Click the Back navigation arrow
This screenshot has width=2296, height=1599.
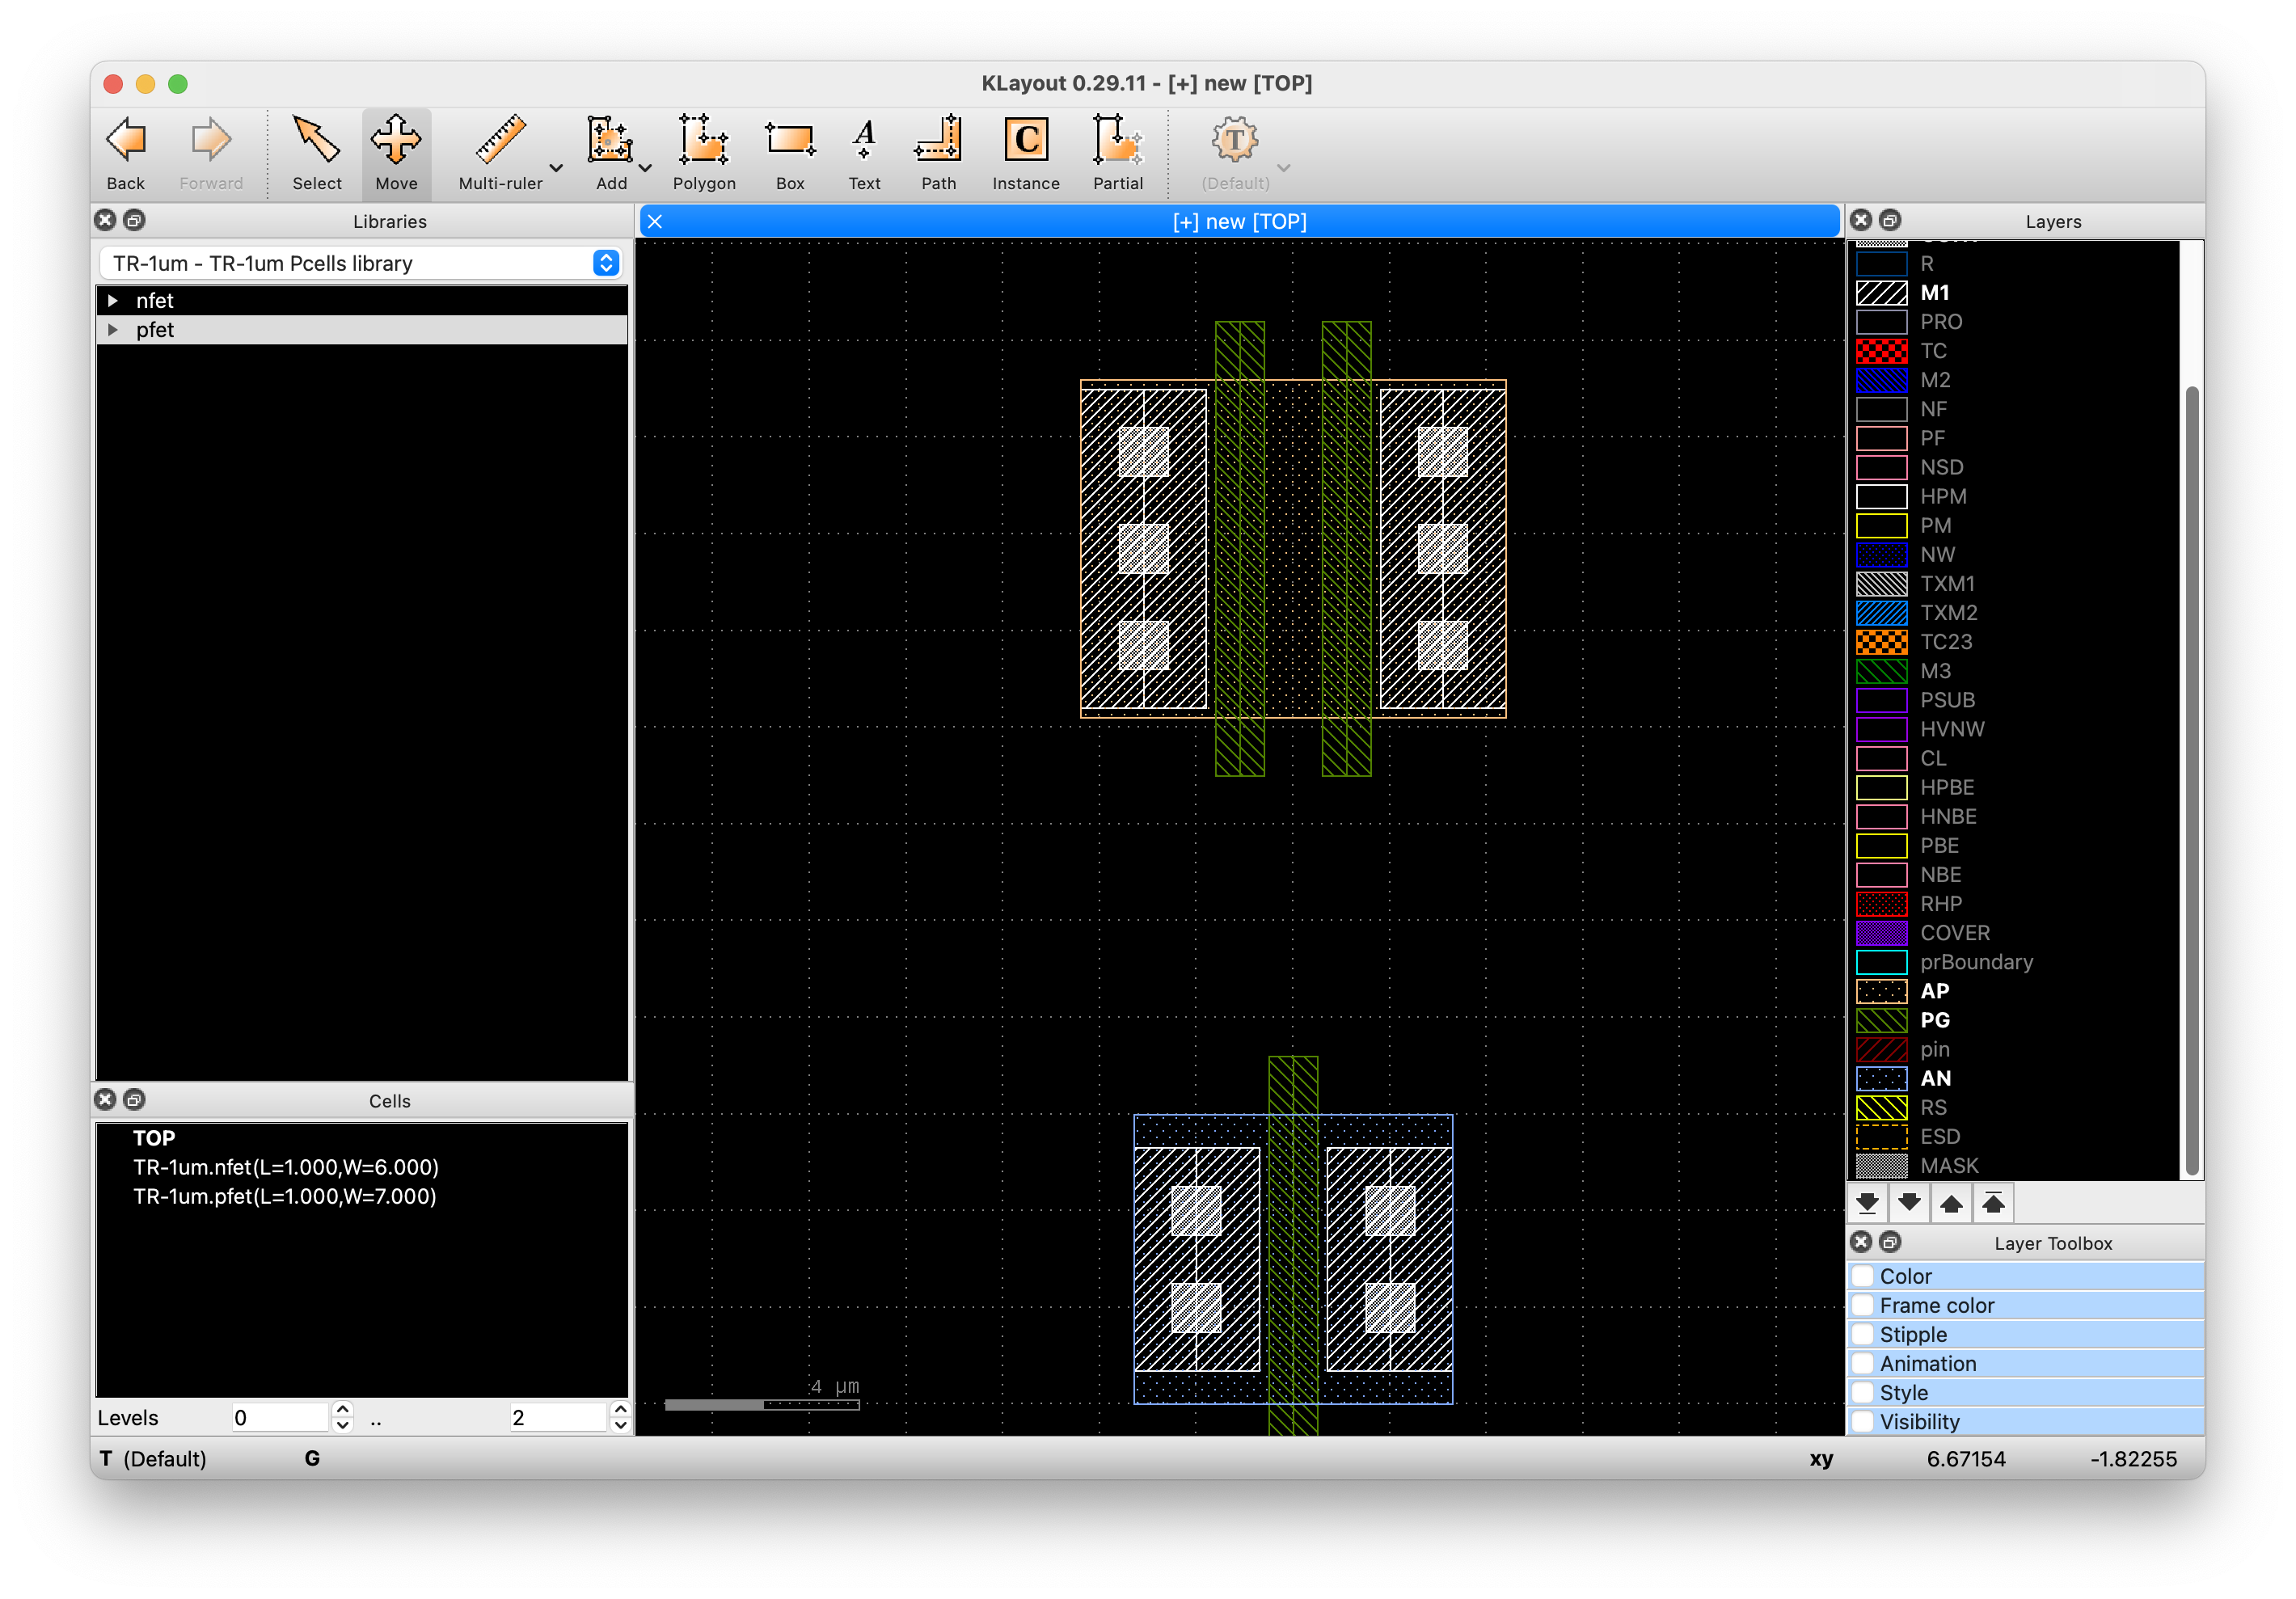pos(125,152)
